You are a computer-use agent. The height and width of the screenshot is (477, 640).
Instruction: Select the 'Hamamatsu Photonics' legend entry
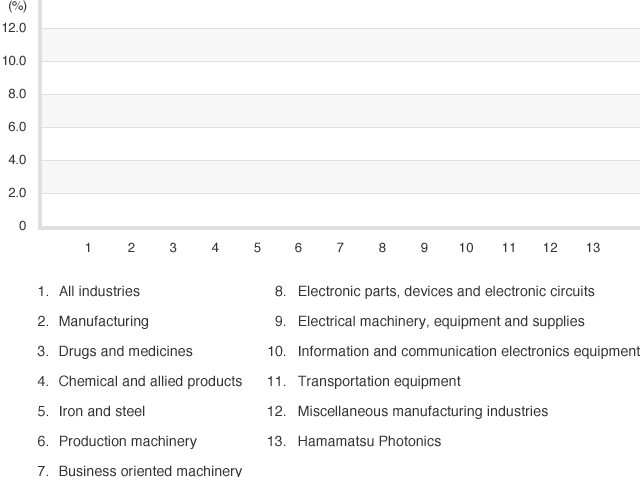pos(369,441)
